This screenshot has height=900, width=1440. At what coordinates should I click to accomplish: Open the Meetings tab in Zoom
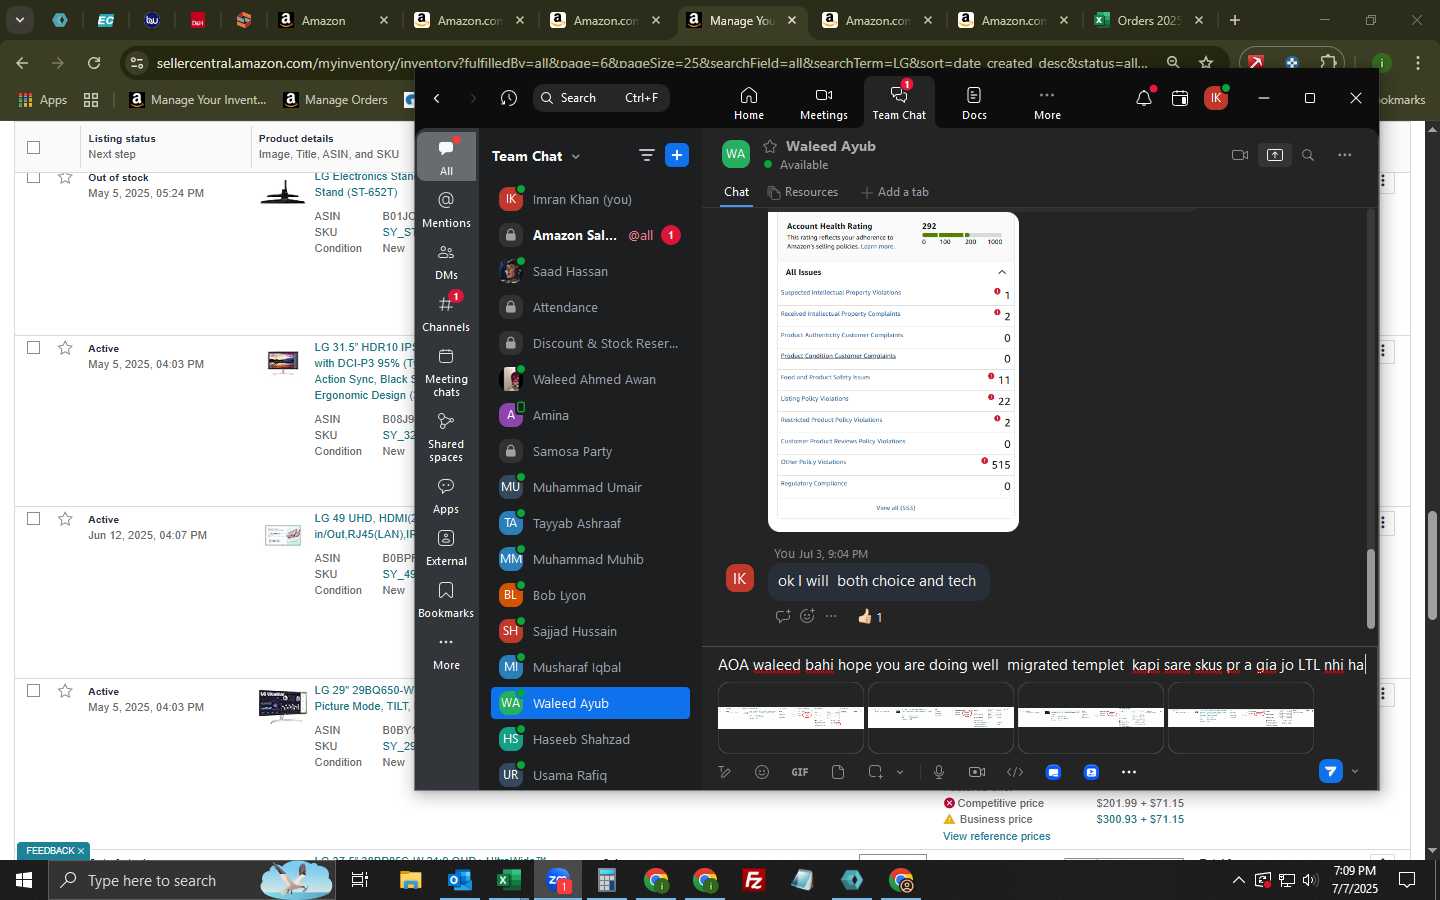pos(823,103)
